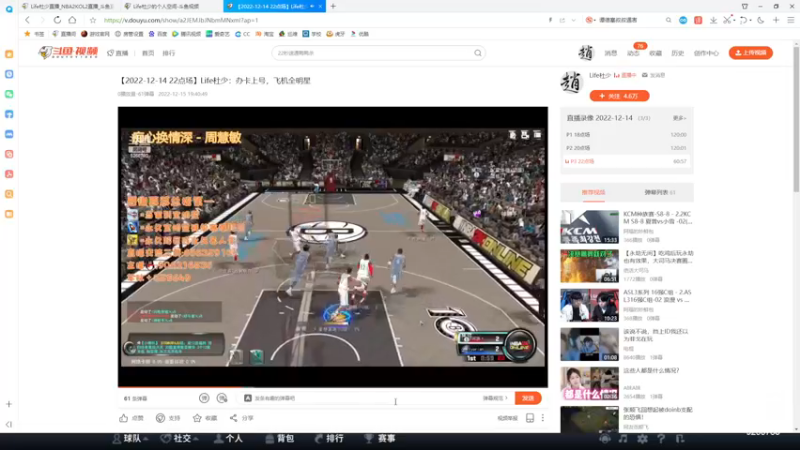The height and width of the screenshot is (450, 800).
Task: Click the browser undo arrow icon
Action: [x=743, y=20]
